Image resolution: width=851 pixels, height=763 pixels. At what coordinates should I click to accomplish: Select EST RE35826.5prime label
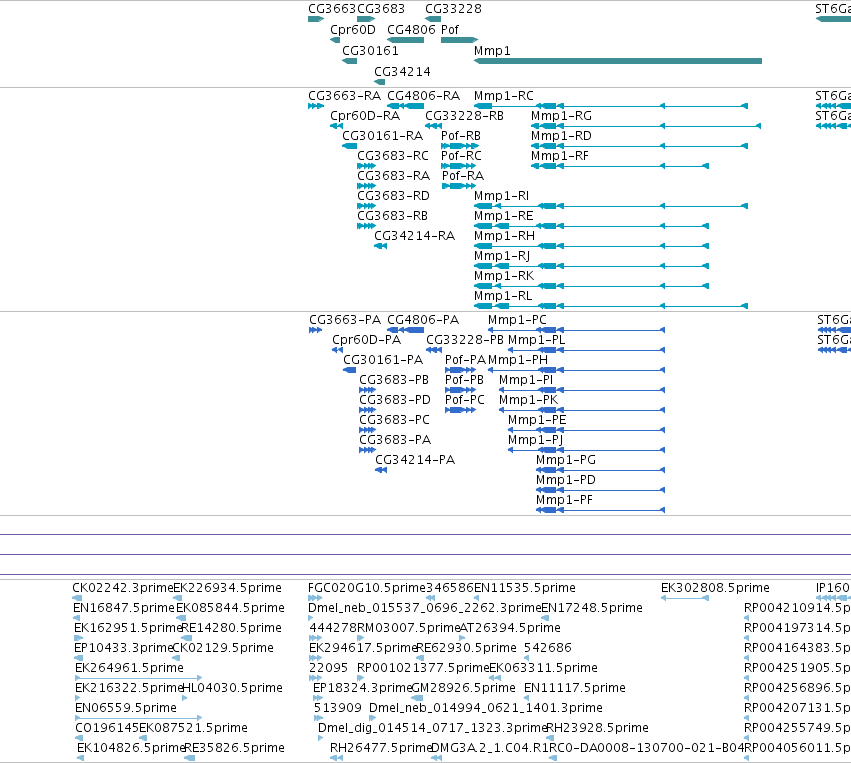point(234,748)
